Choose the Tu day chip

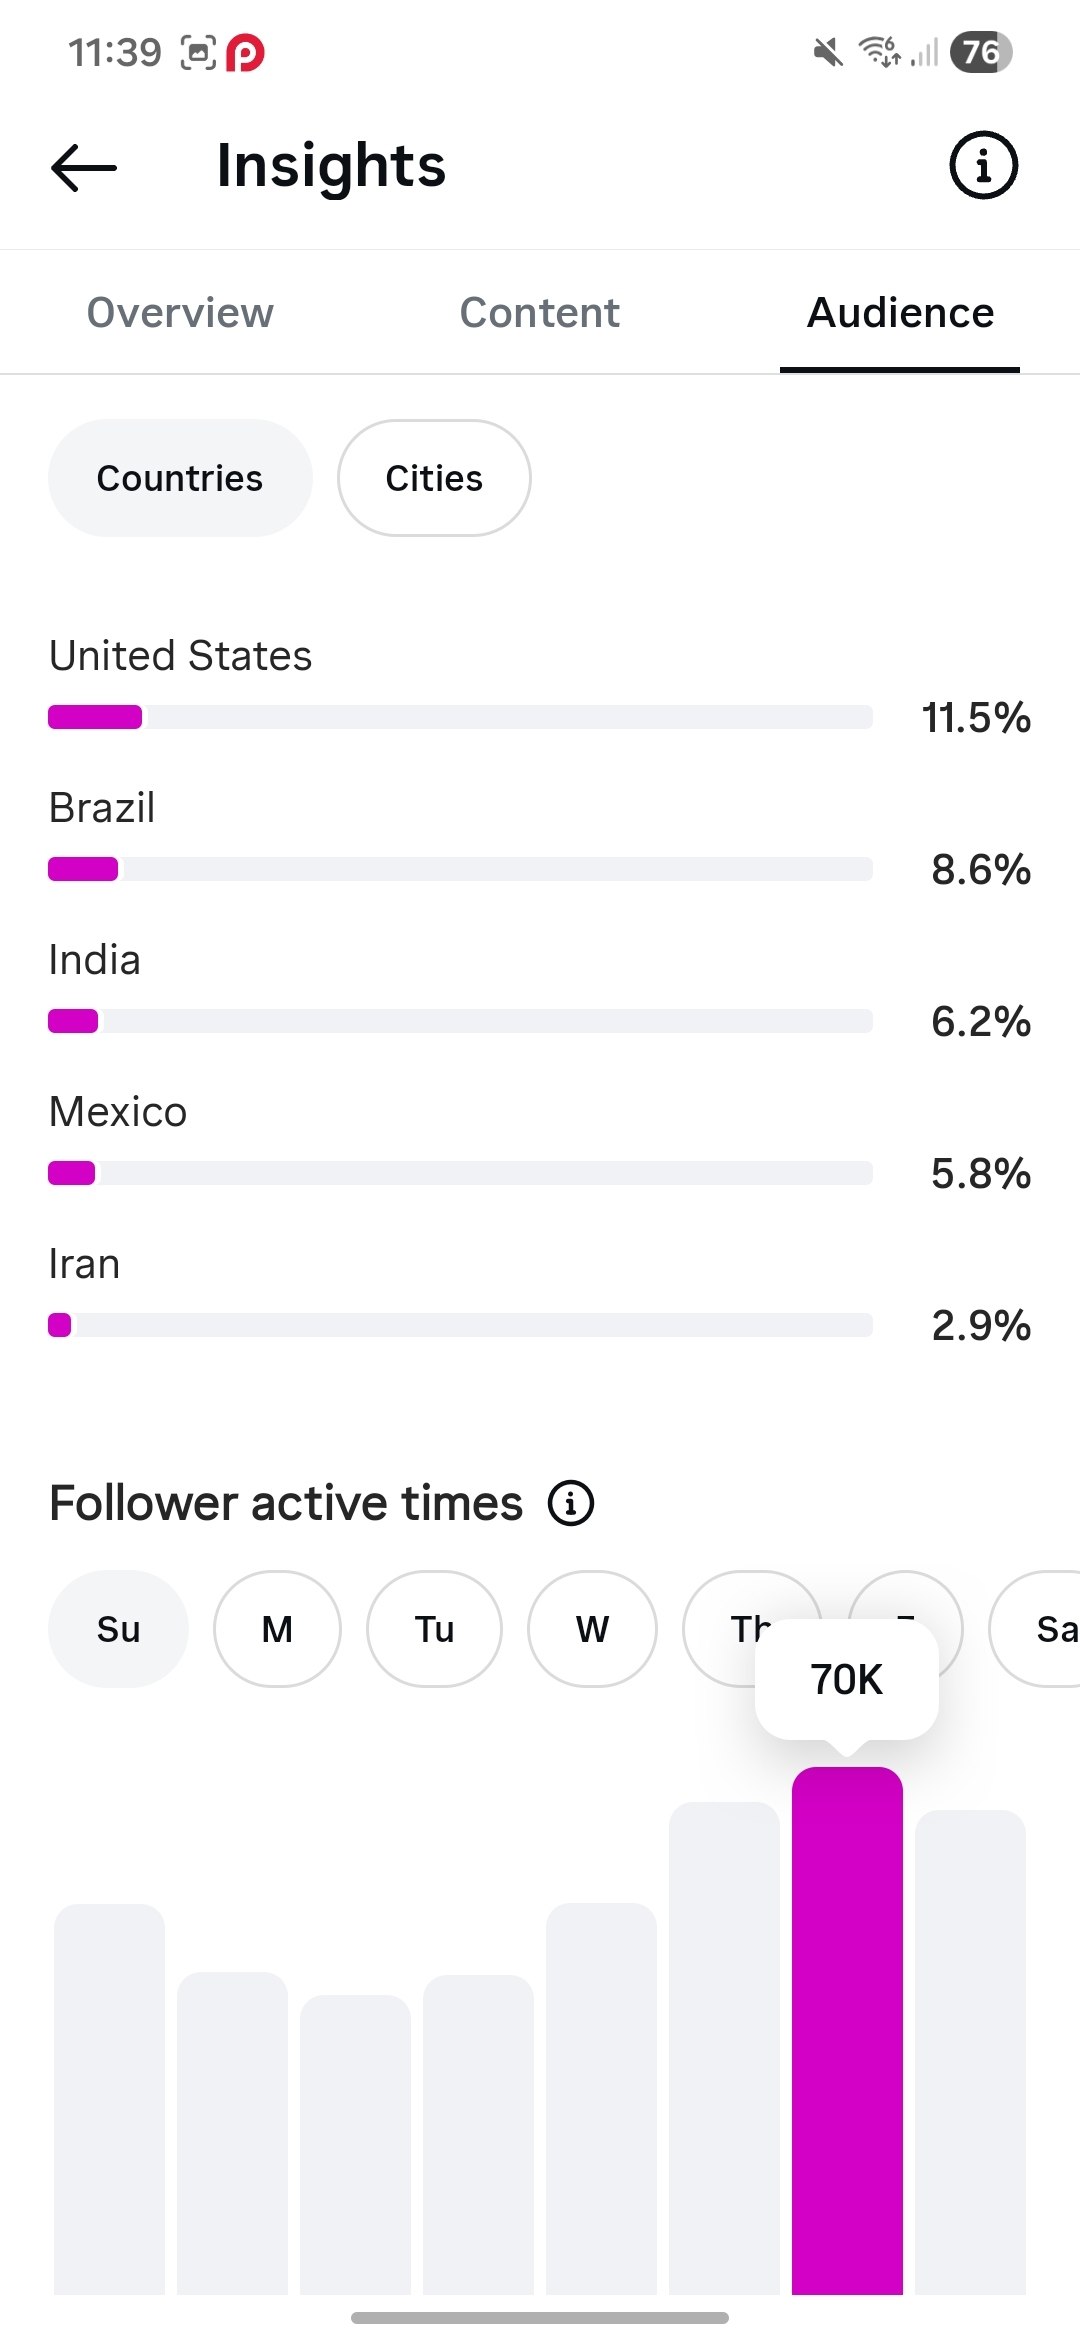point(434,1629)
